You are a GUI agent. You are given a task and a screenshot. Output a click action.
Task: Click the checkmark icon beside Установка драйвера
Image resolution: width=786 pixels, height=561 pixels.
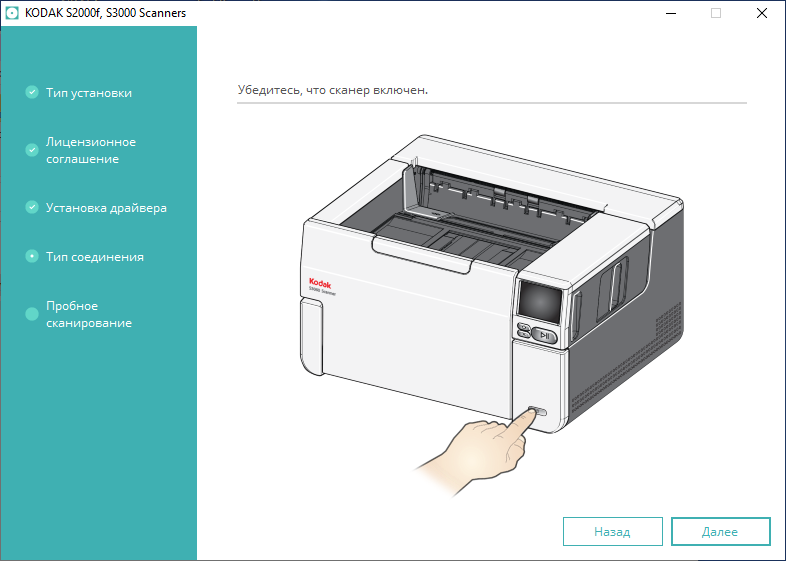32,207
